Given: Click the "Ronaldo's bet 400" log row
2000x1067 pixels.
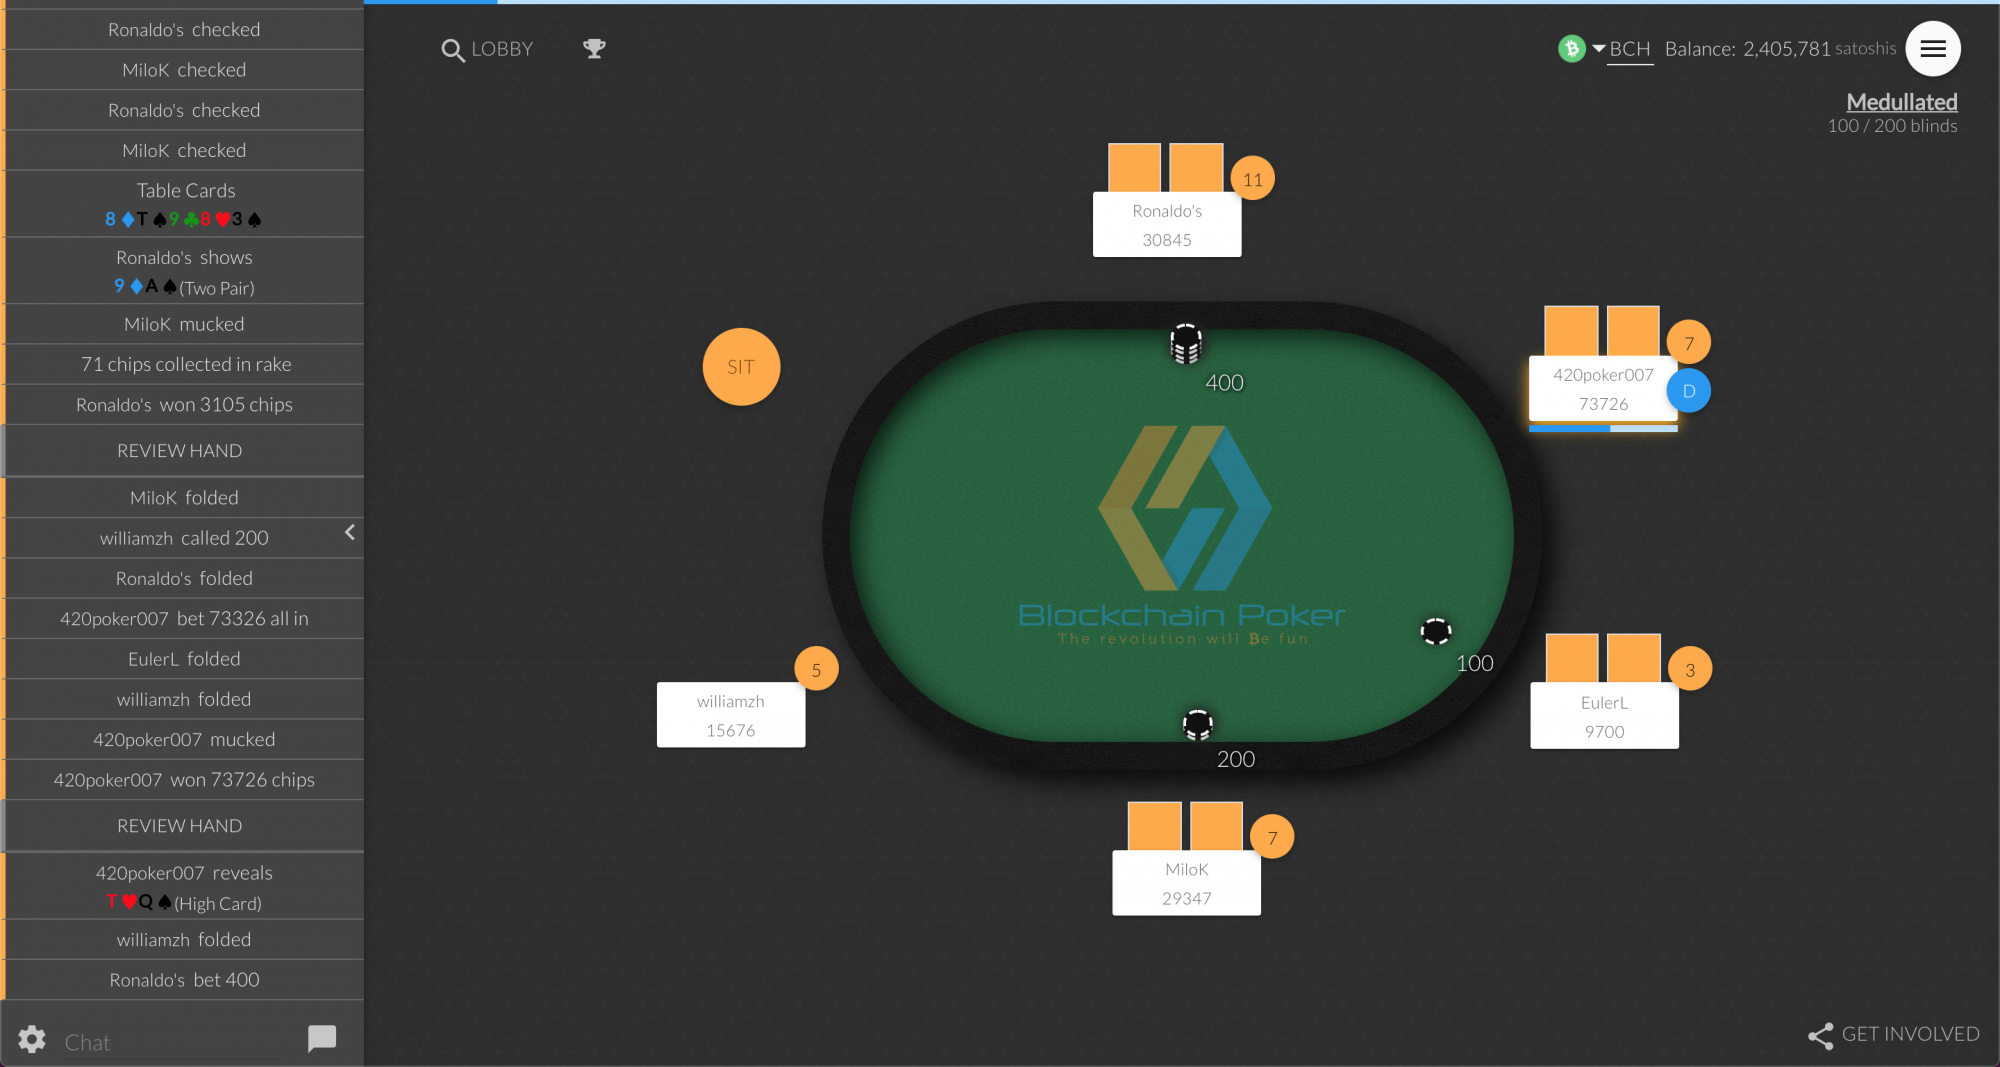Looking at the screenshot, I should (x=184, y=980).
